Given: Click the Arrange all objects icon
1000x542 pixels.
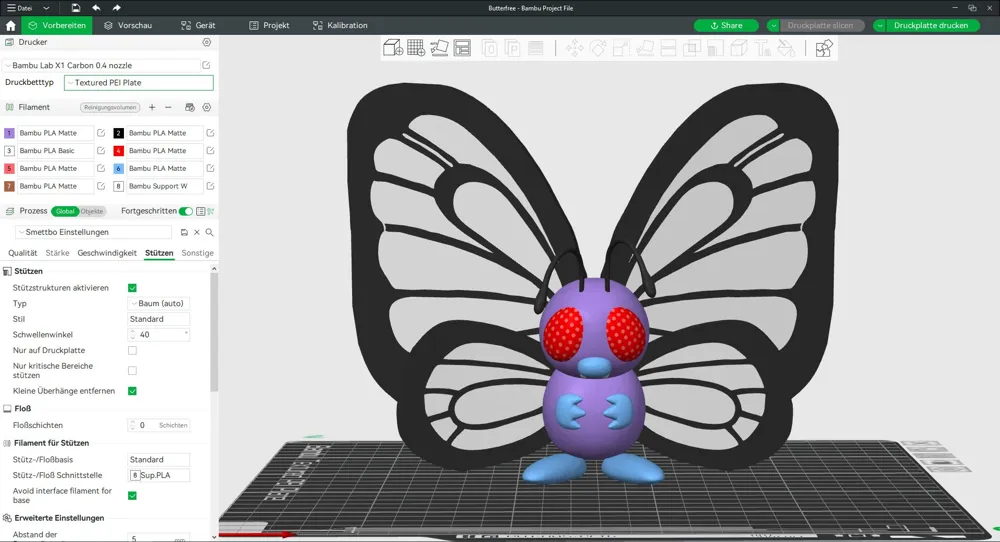Looking at the screenshot, I should 462,48.
